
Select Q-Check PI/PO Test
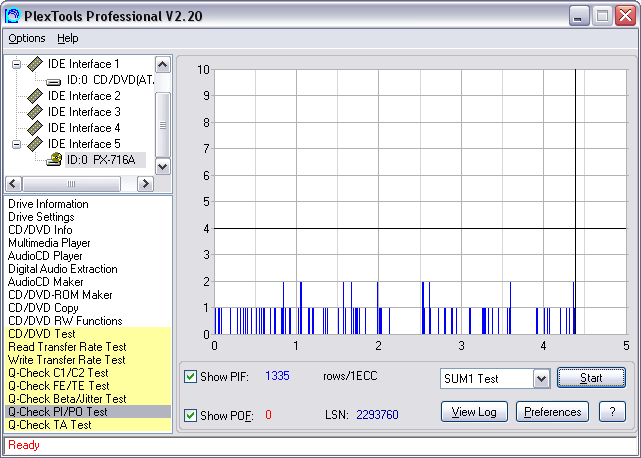[88, 412]
